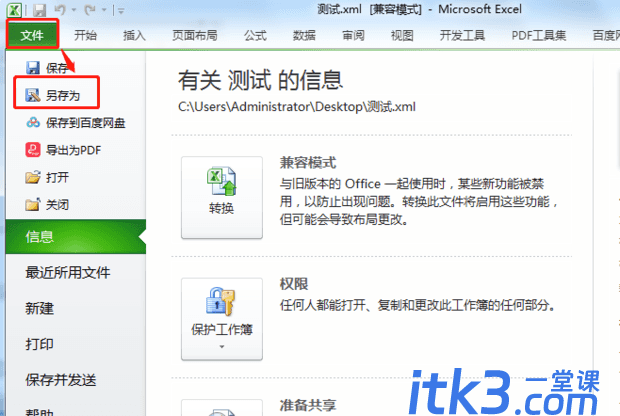Switch to the 插入 ribbon tab
Image resolution: width=620 pixels, height=416 pixels.
coord(134,36)
